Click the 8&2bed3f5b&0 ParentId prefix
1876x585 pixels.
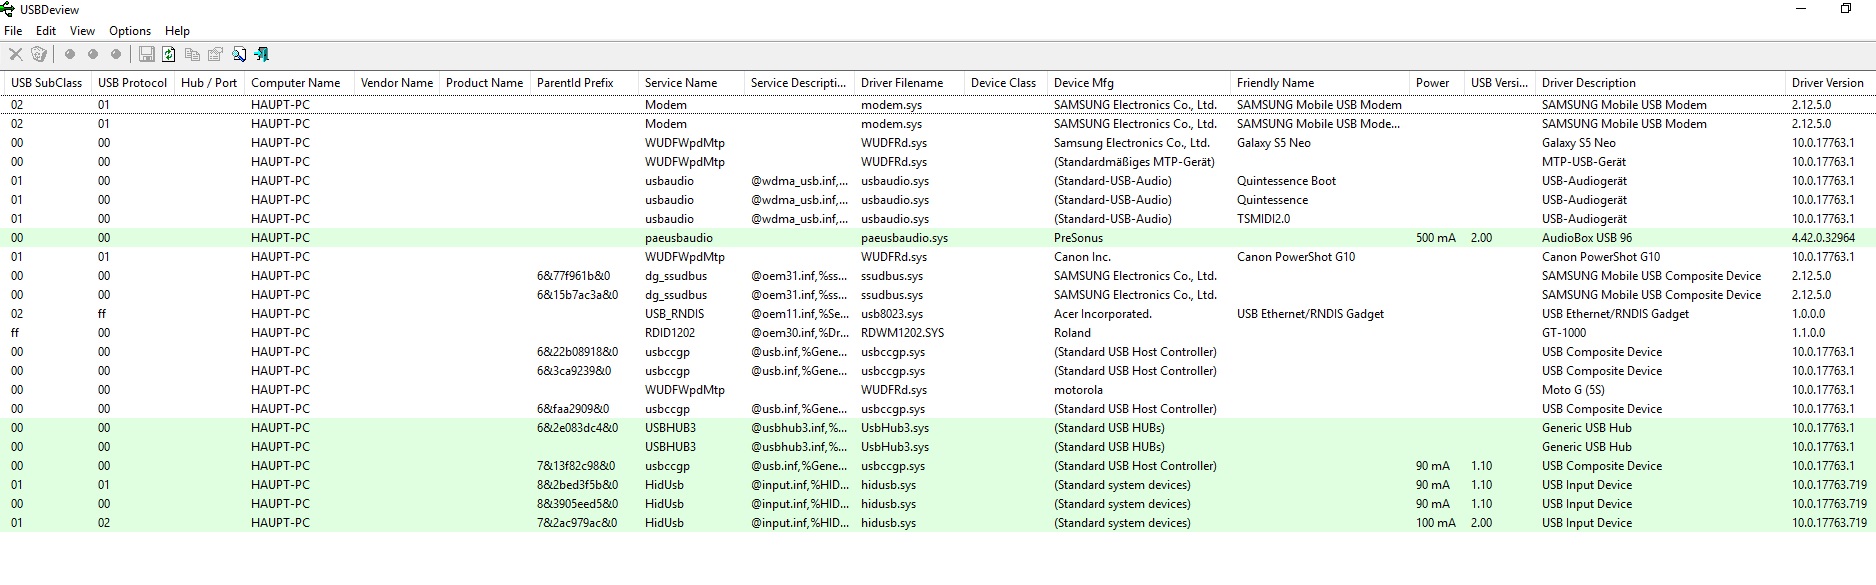(577, 485)
